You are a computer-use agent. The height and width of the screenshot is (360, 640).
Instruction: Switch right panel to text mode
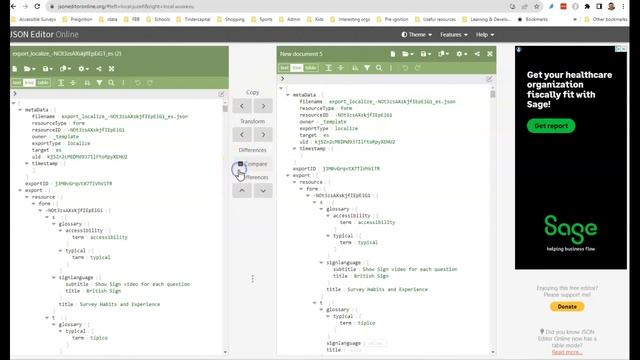click(284, 68)
